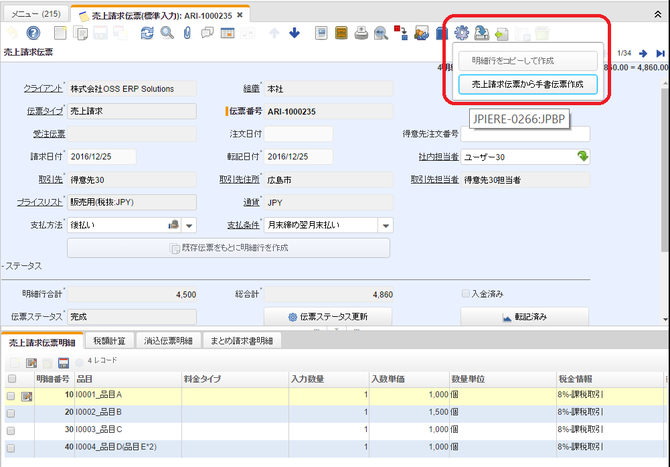Click the Print printer icon
Viewport: 670px width, 467px height.
(361, 33)
